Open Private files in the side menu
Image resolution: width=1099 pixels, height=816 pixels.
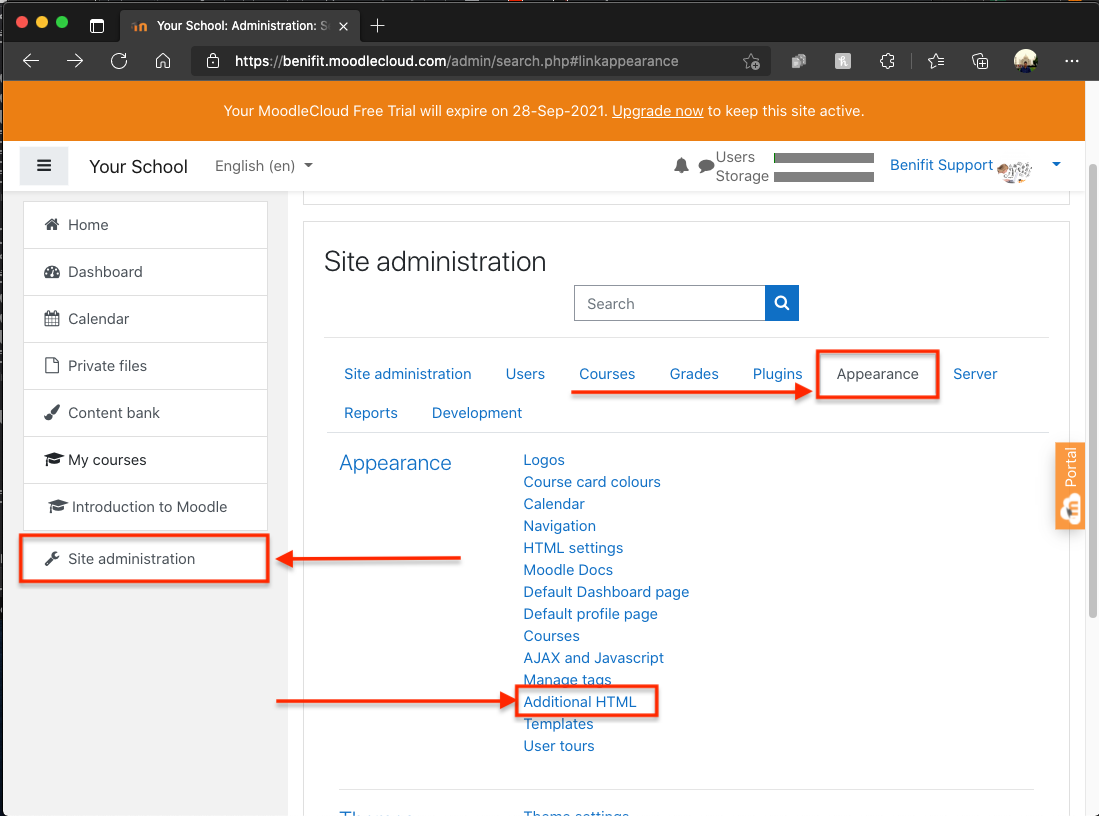(145, 366)
